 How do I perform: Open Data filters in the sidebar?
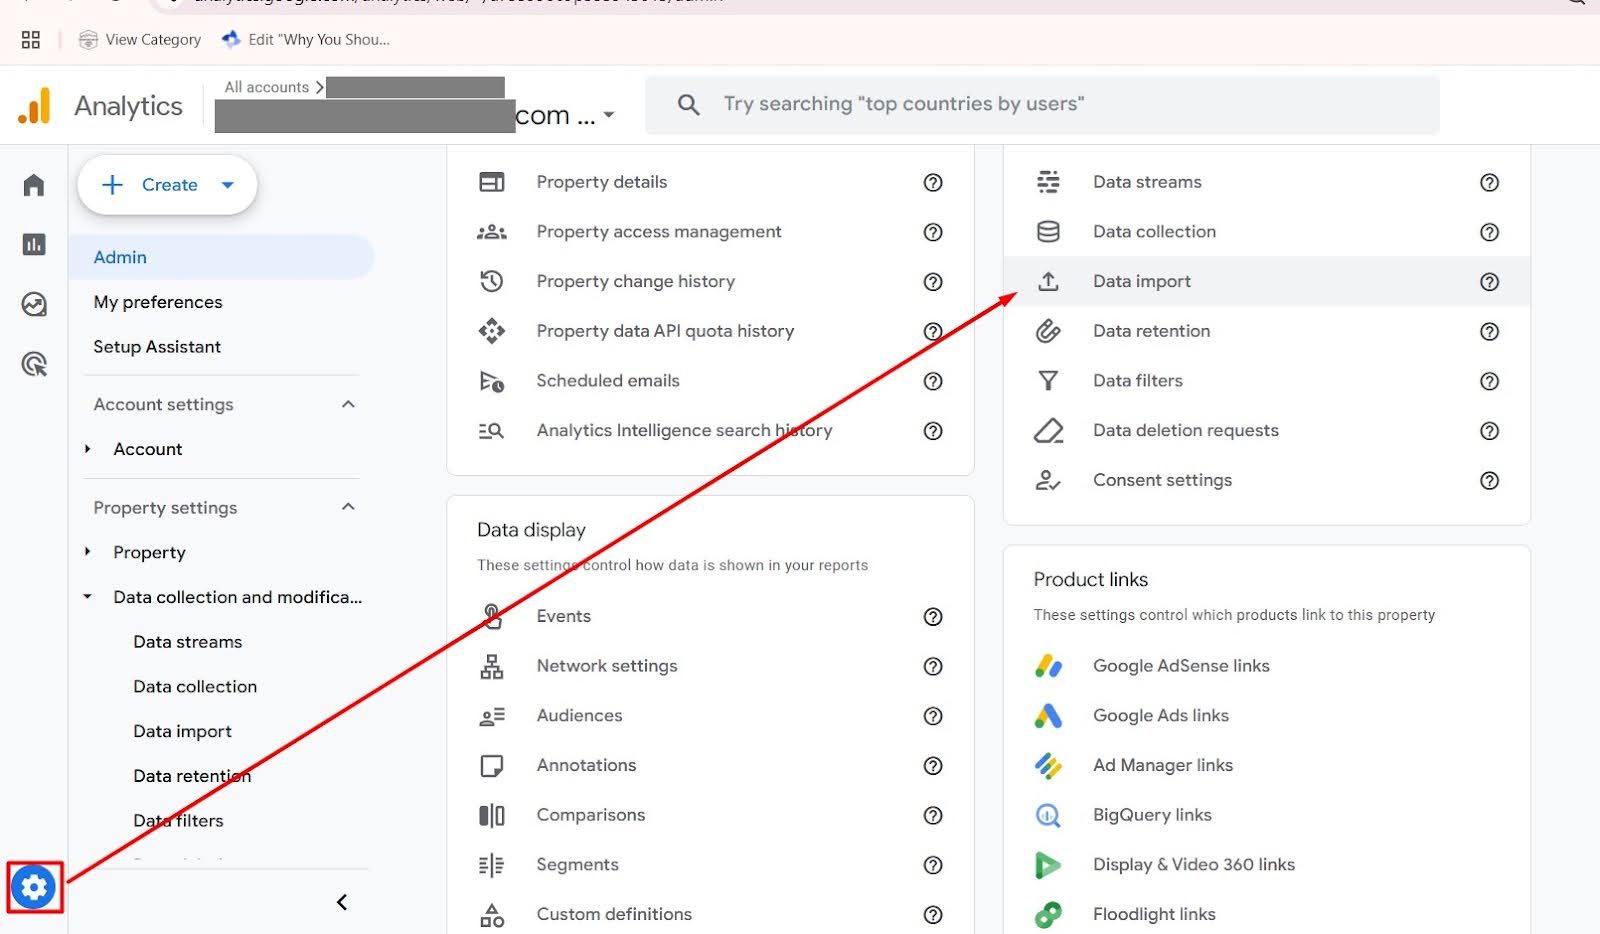(x=178, y=821)
